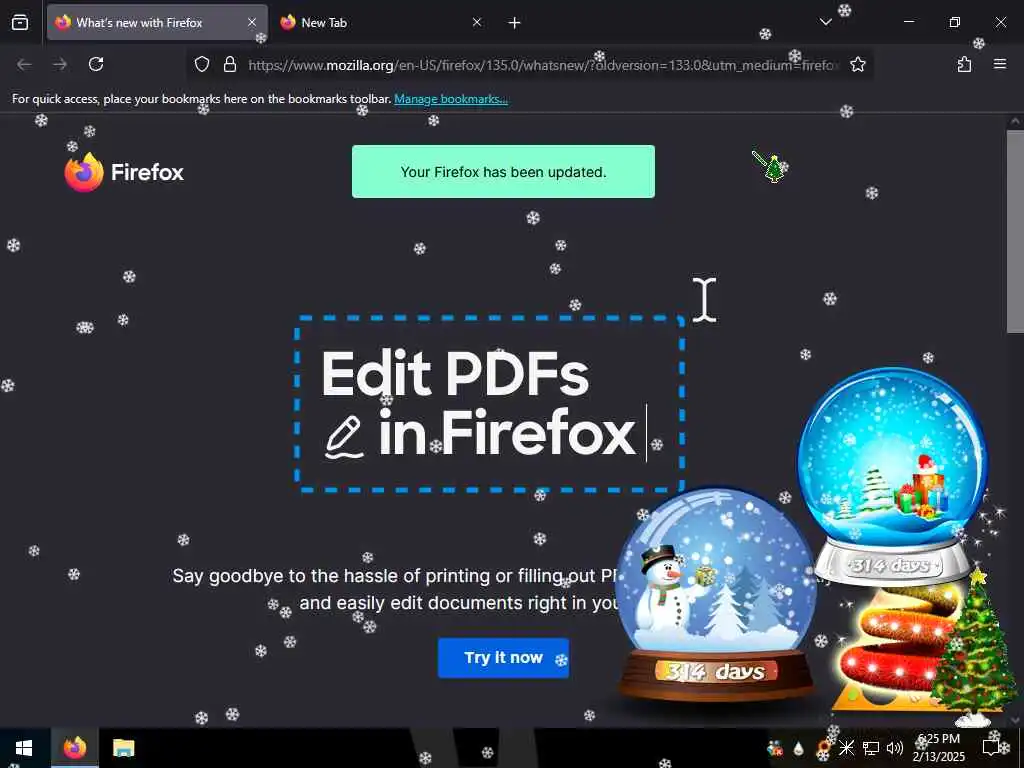This screenshot has width=1024, height=768.
Task: Click the Firefox logo on the page
Action: pos(124,172)
